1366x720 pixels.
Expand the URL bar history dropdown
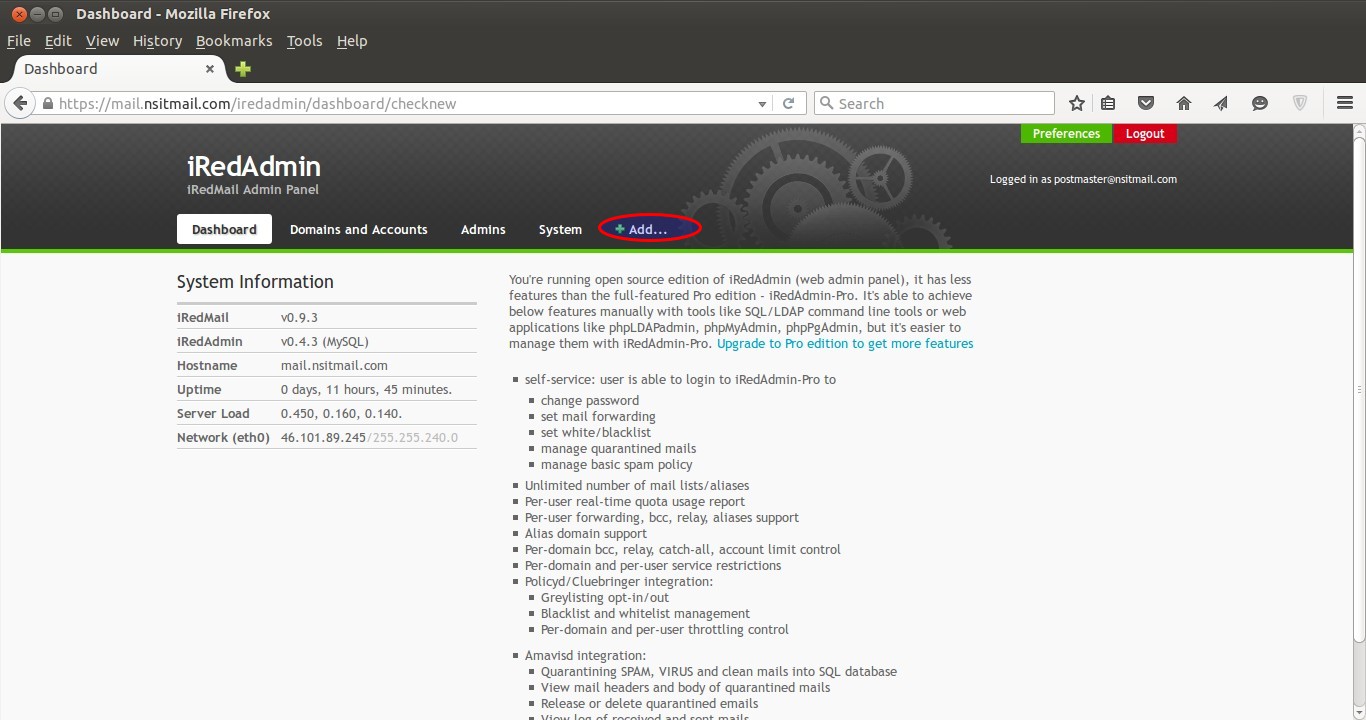pyautogui.click(x=762, y=104)
